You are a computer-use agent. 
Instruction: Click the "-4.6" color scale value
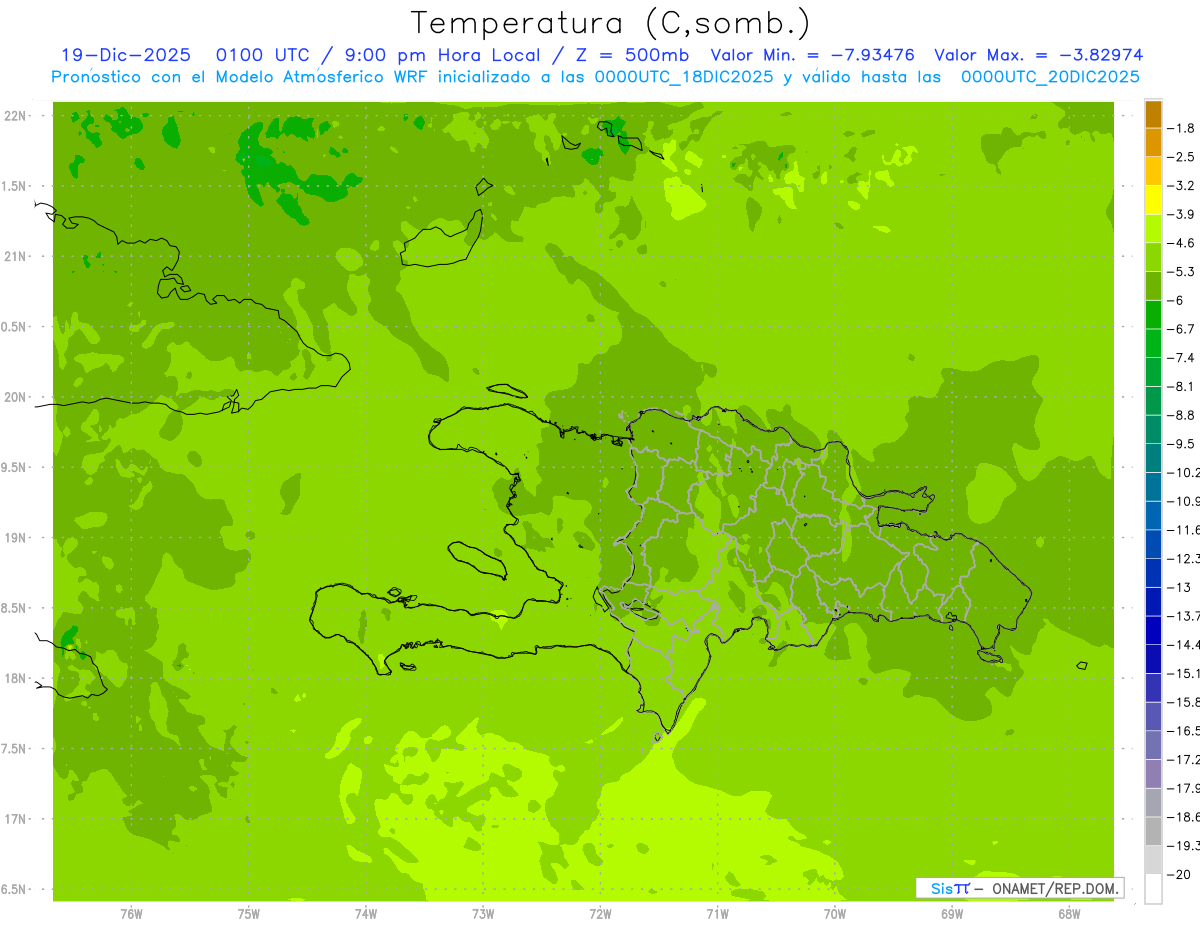tap(1181, 243)
